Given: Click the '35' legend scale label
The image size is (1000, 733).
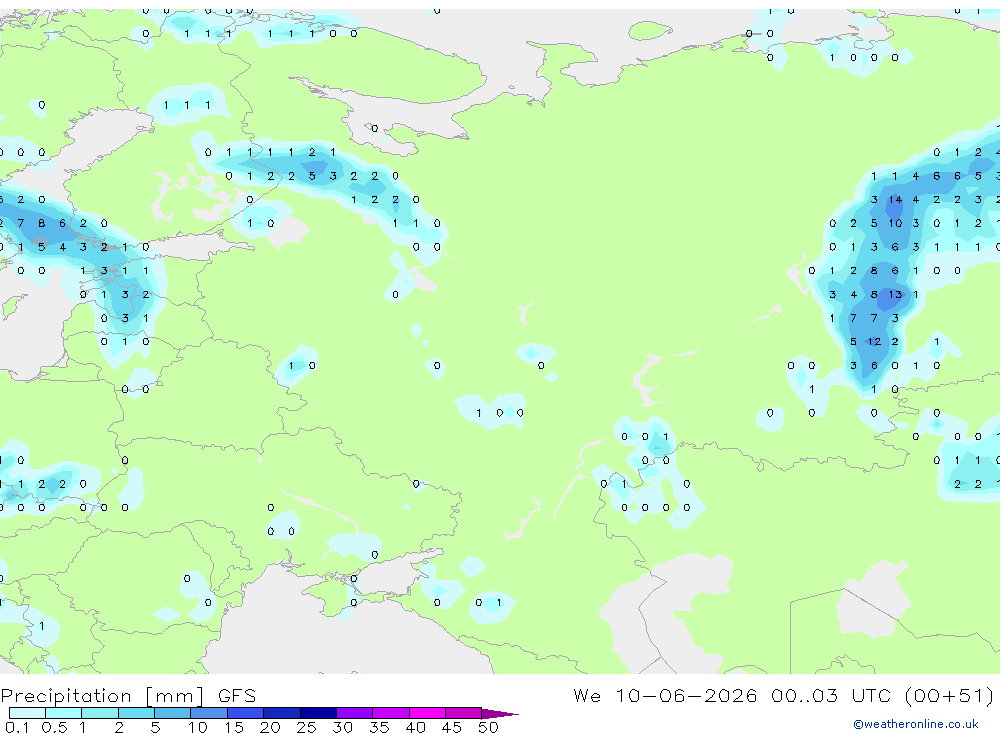Looking at the screenshot, I should (379, 727).
